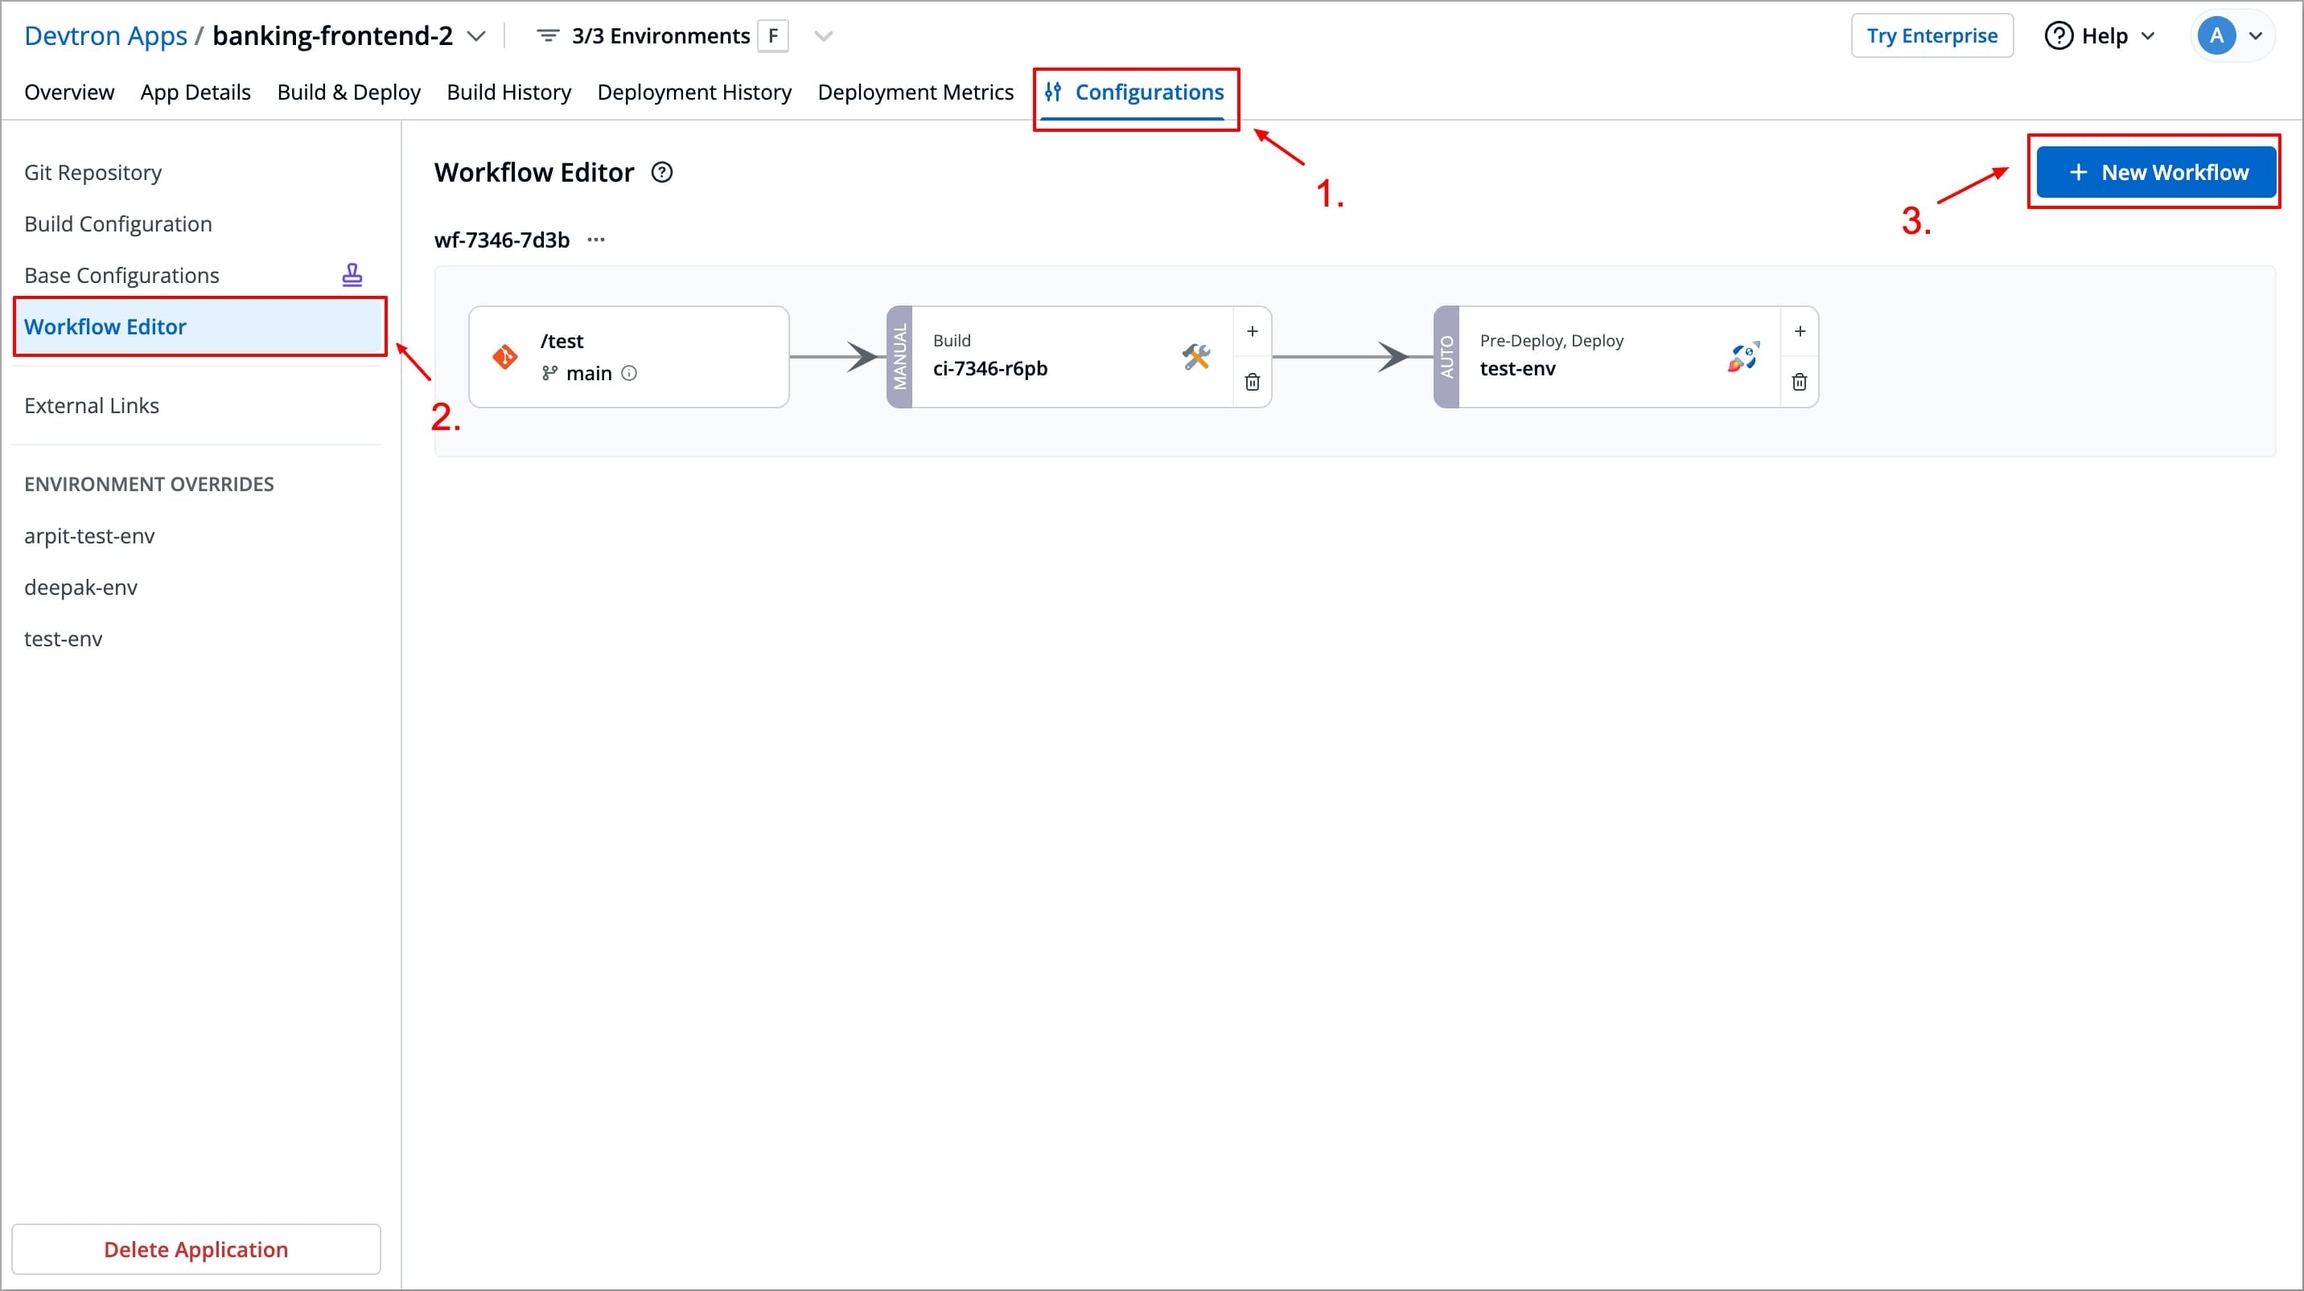This screenshot has height=1291, width=2304.
Task: Select the deepak-env environment override
Action: point(81,587)
